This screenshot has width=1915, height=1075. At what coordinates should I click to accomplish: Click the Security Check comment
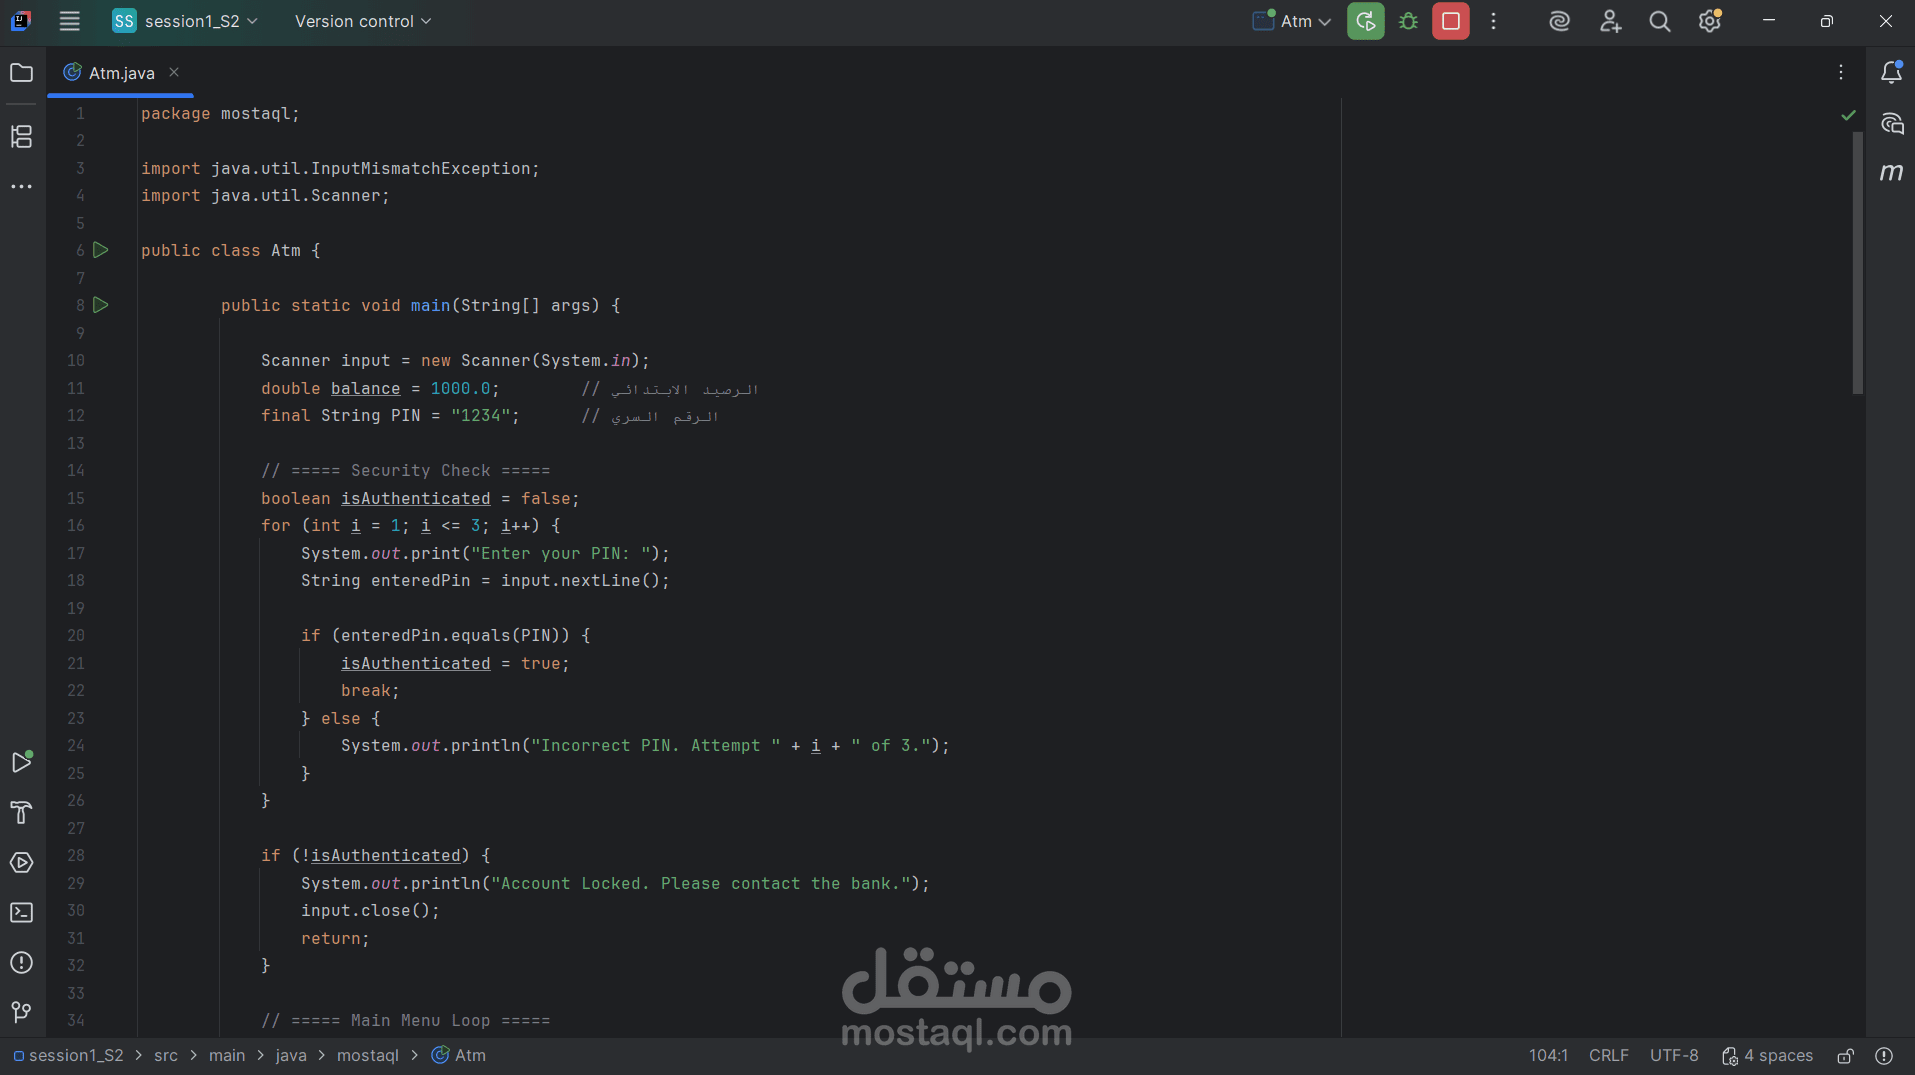click(x=406, y=471)
